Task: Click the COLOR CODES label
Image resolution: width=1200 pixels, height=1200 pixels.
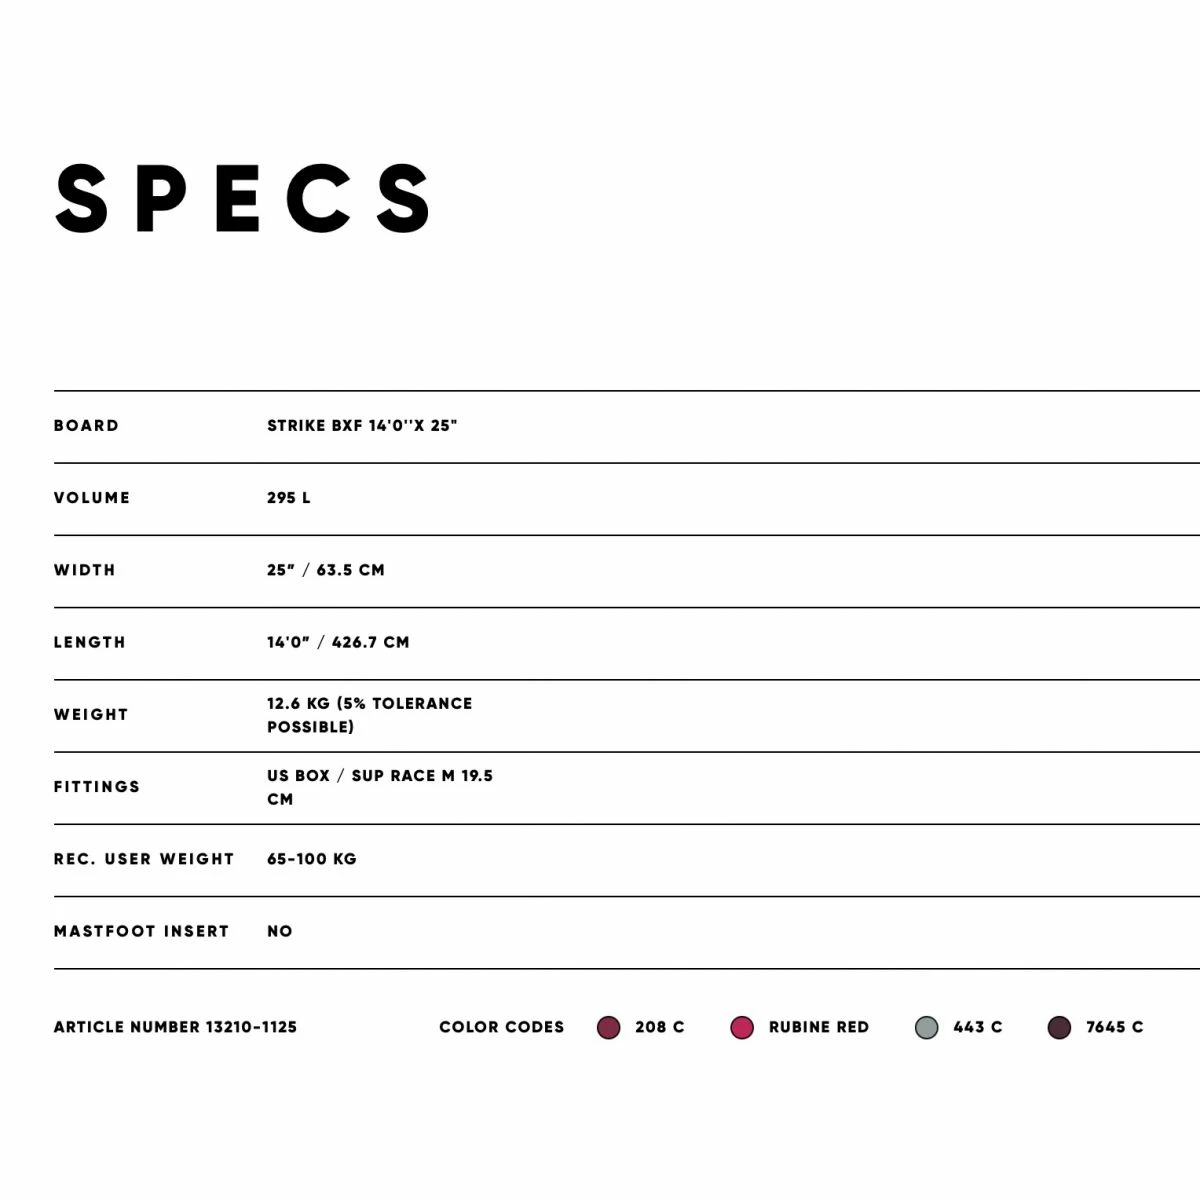Action: click(502, 1027)
